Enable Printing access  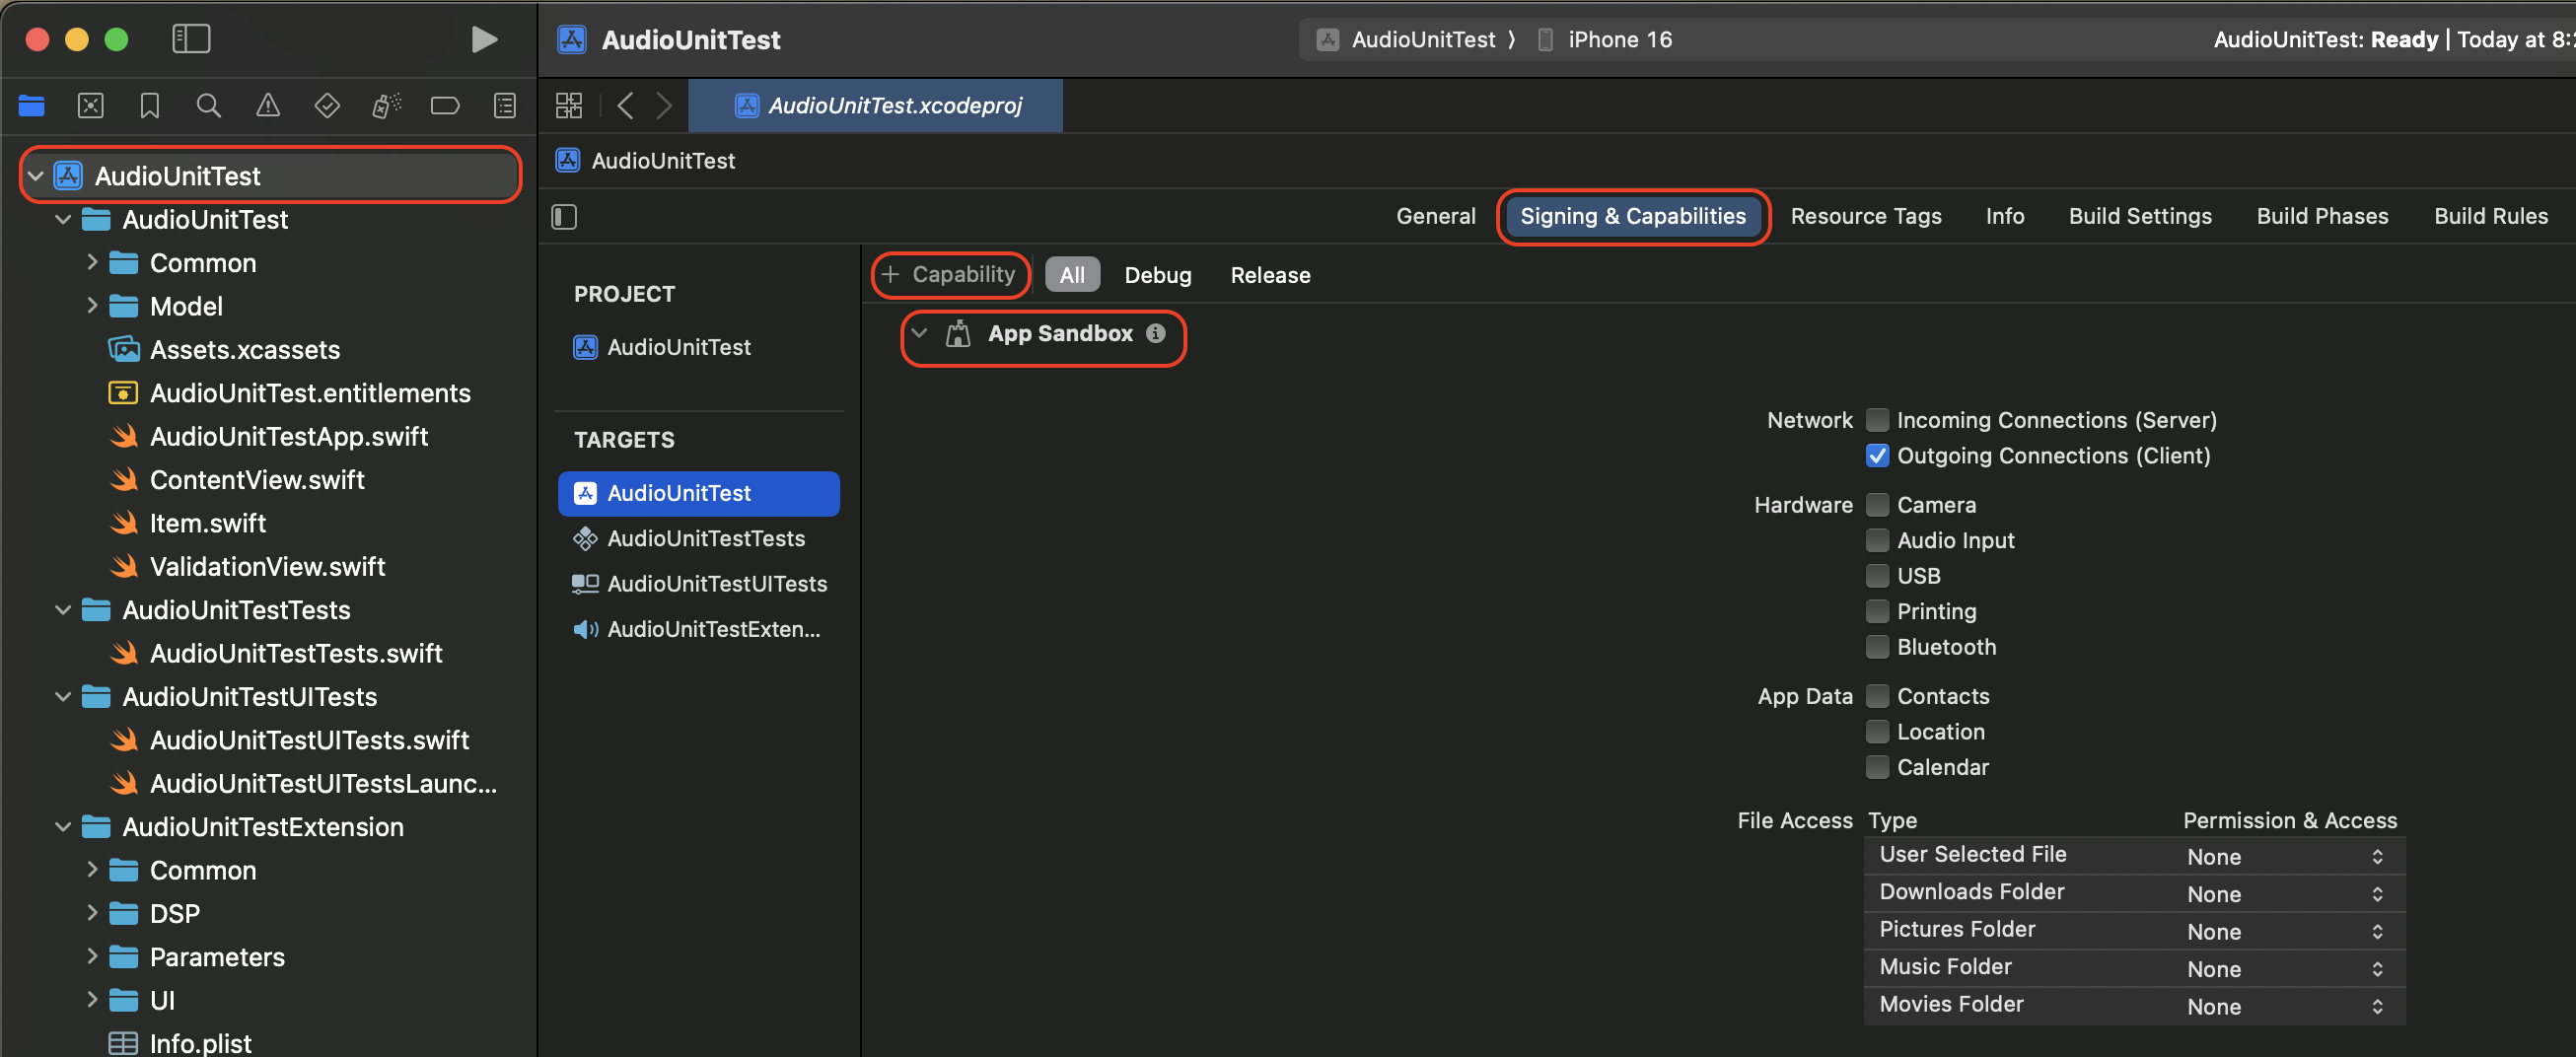pyautogui.click(x=1878, y=611)
